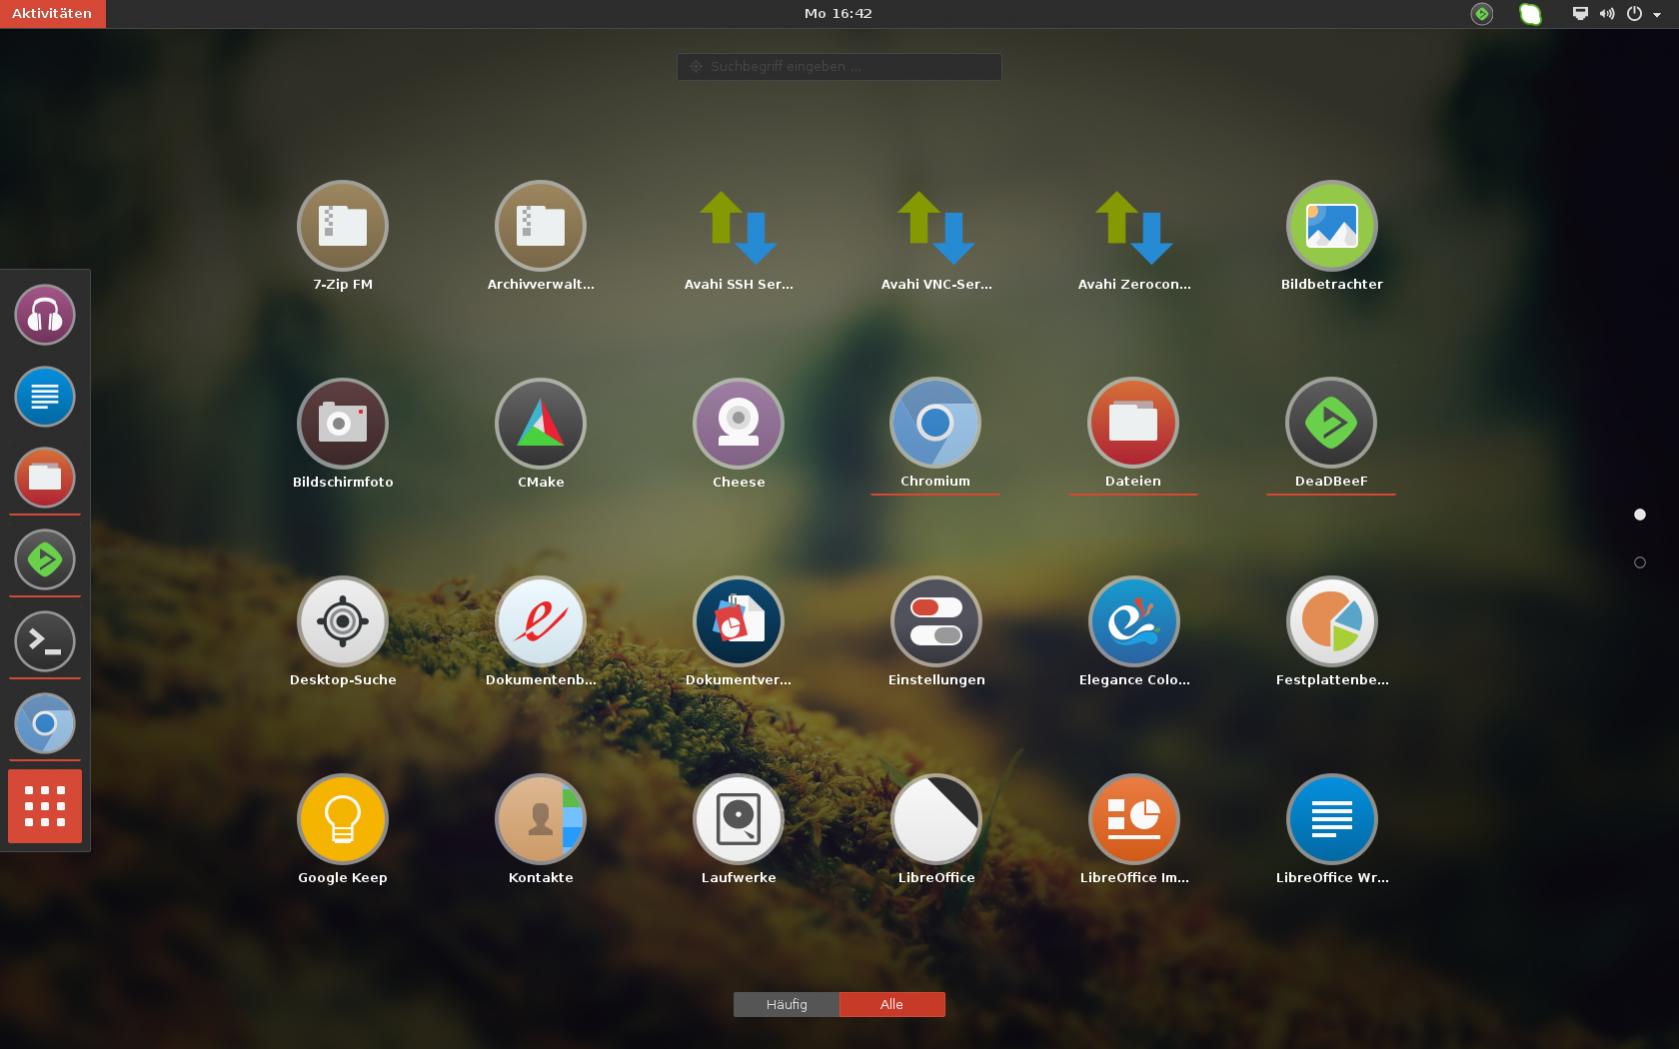1679x1049 pixels.
Task: Open Avahi SSH Server browser
Action: point(738,227)
